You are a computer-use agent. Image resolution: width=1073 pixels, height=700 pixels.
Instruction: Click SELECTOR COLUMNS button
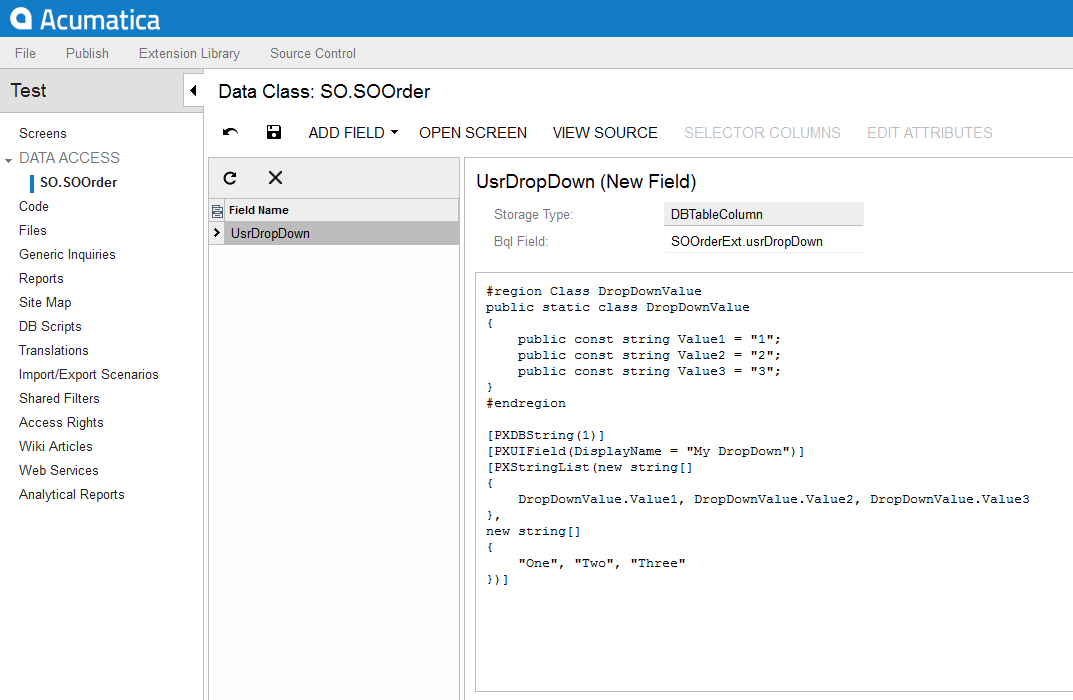coord(762,133)
